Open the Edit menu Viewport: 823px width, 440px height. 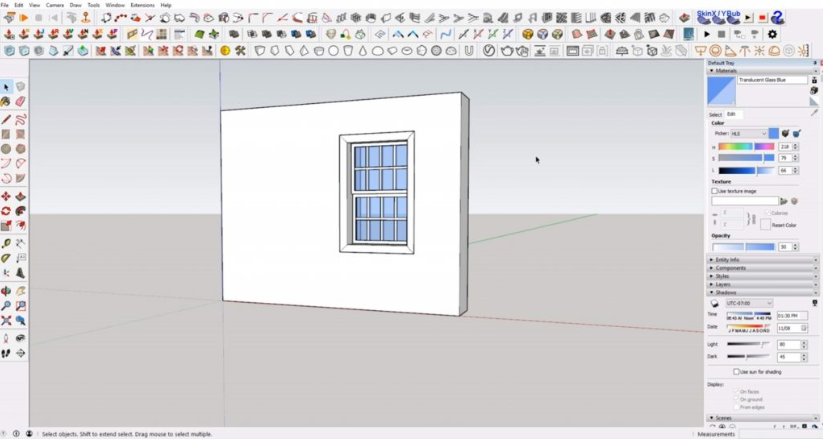tap(18, 5)
